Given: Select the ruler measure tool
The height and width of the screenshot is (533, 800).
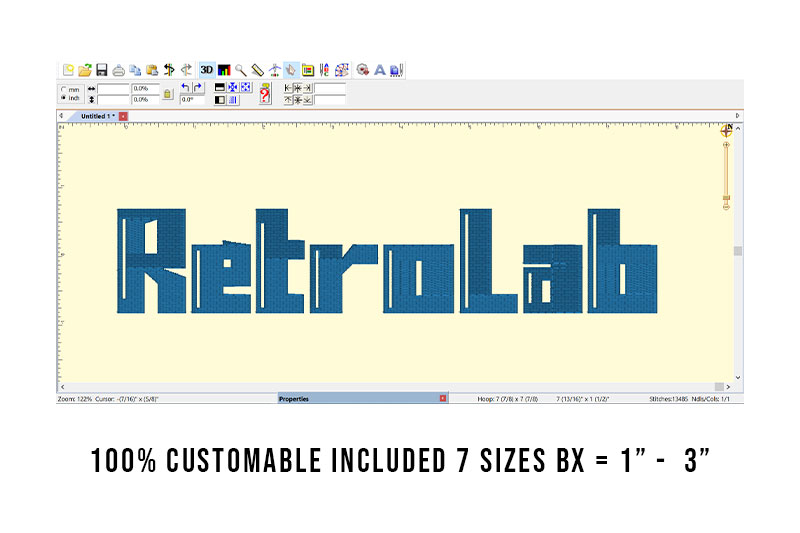Looking at the screenshot, I should 258,70.
